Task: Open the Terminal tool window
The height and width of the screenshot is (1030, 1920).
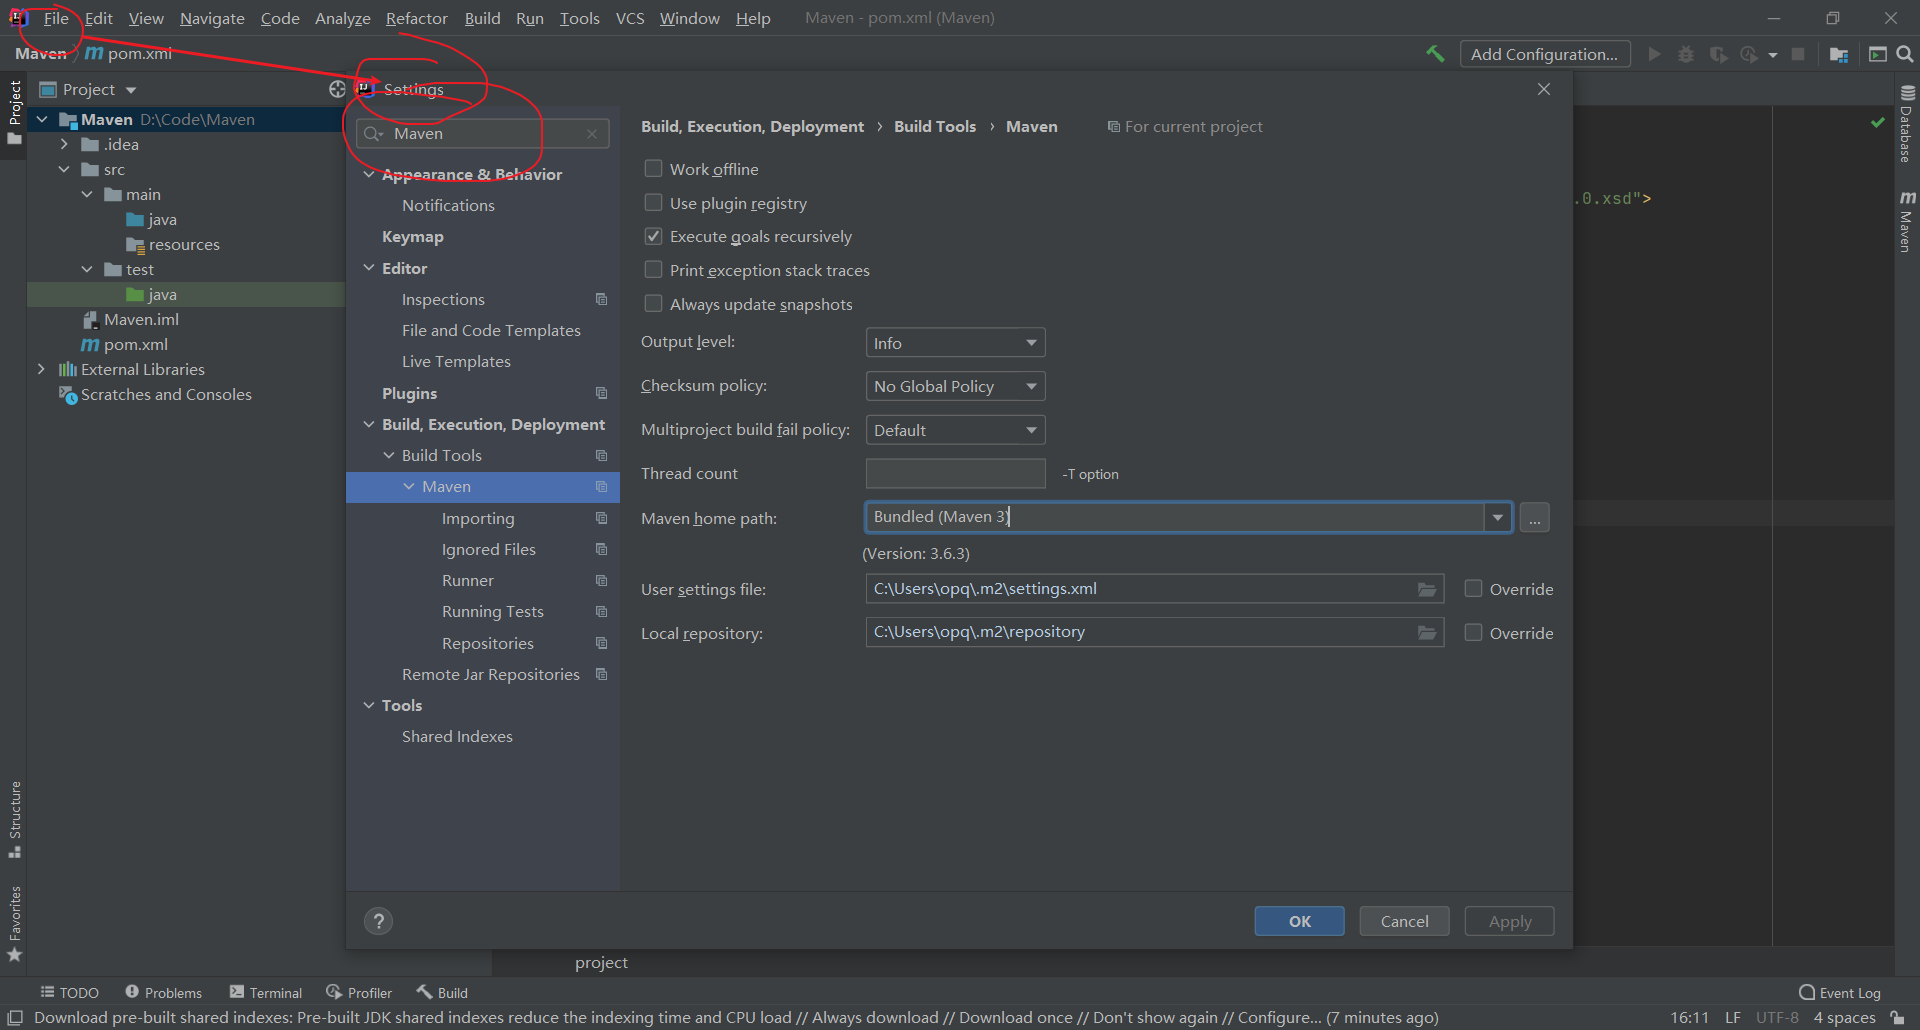Action: (x=266, y=992)
